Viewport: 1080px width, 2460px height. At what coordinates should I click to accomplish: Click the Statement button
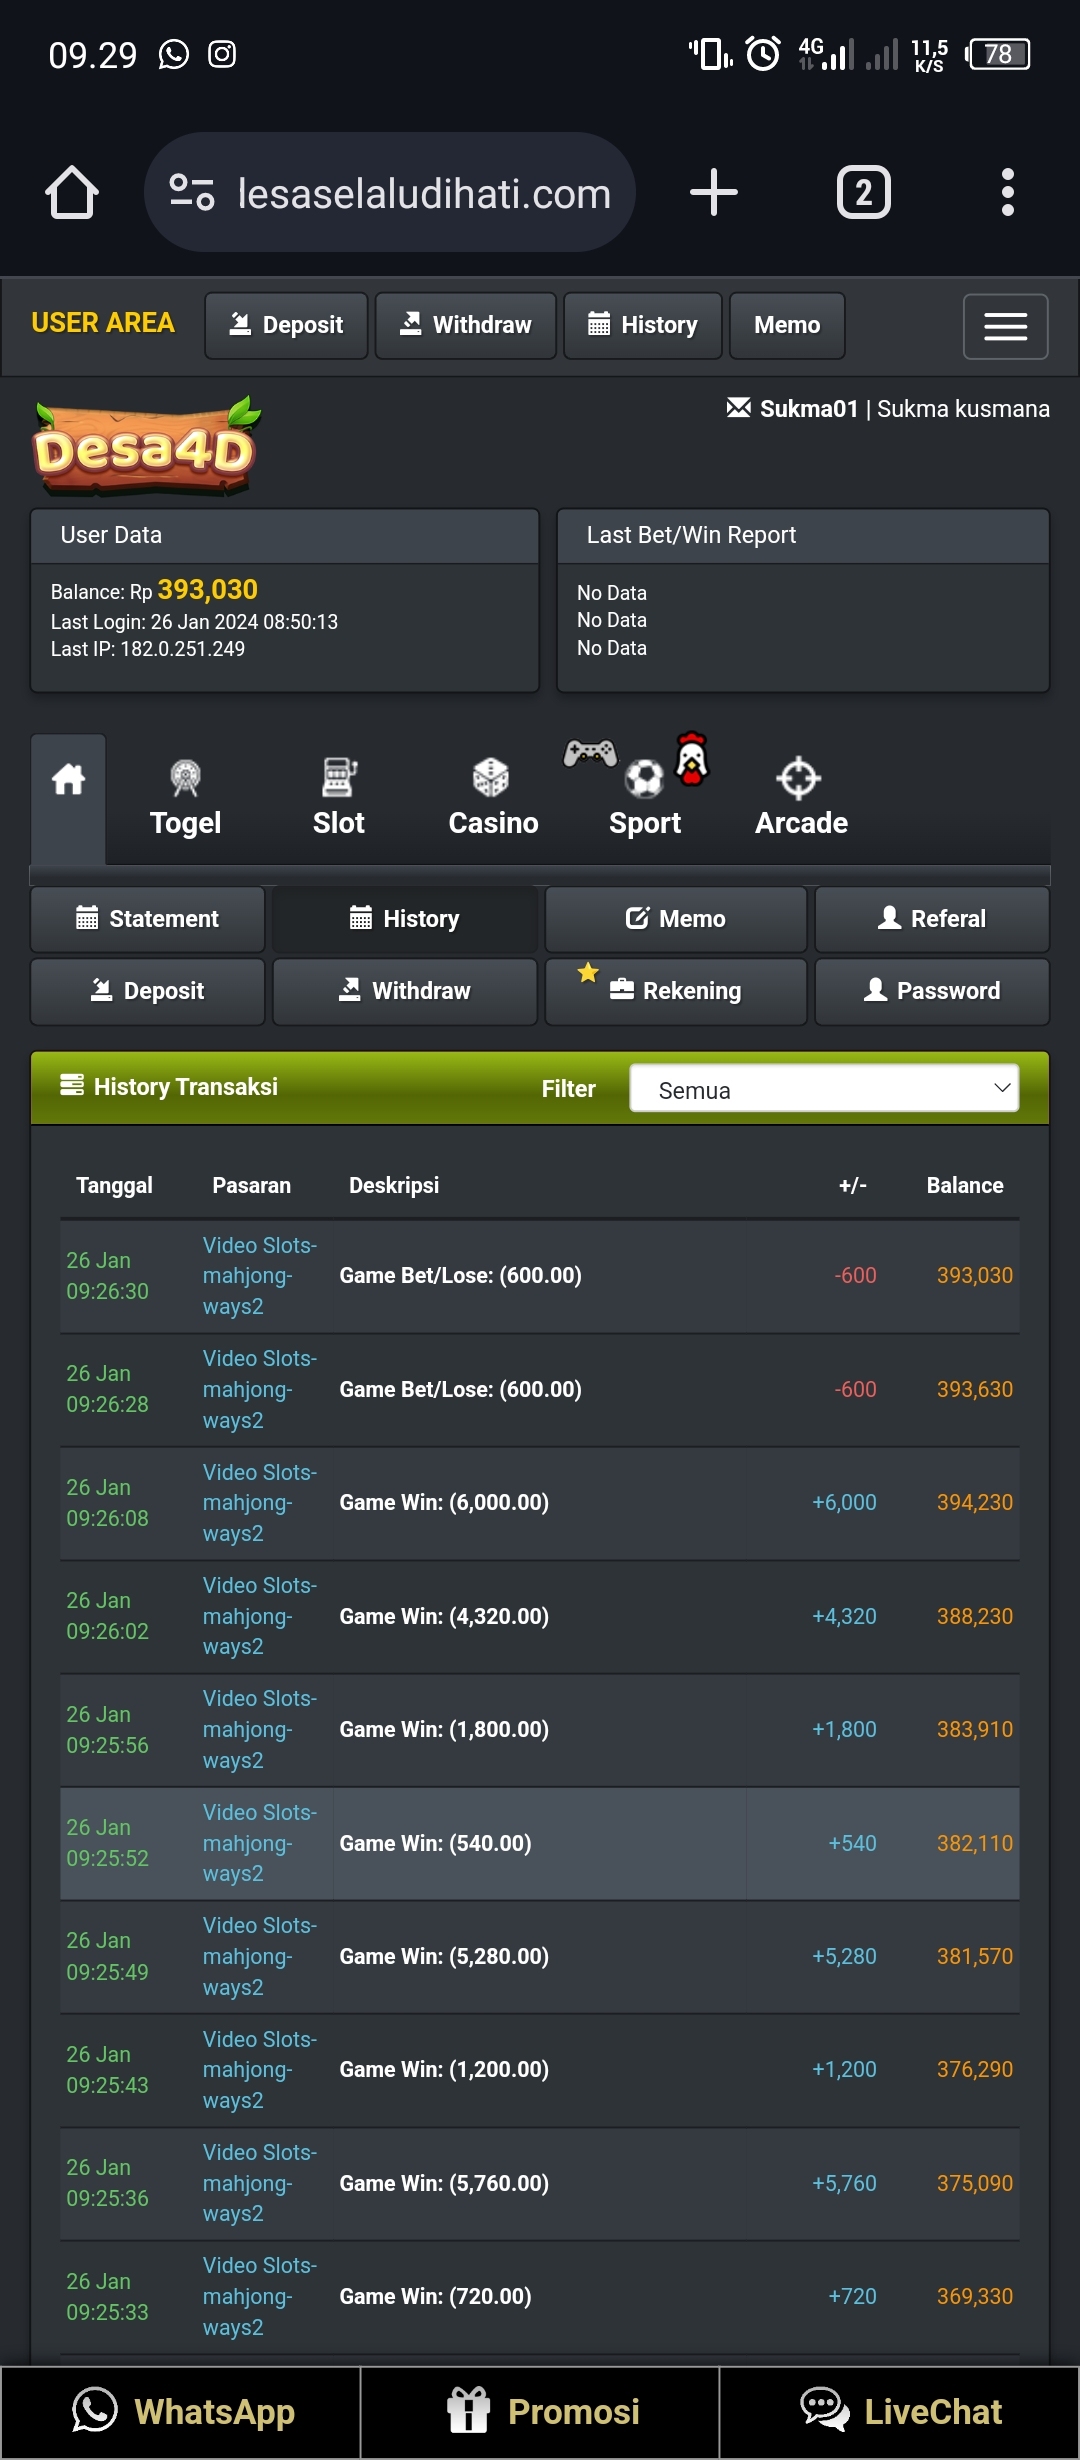coord(148,919)
